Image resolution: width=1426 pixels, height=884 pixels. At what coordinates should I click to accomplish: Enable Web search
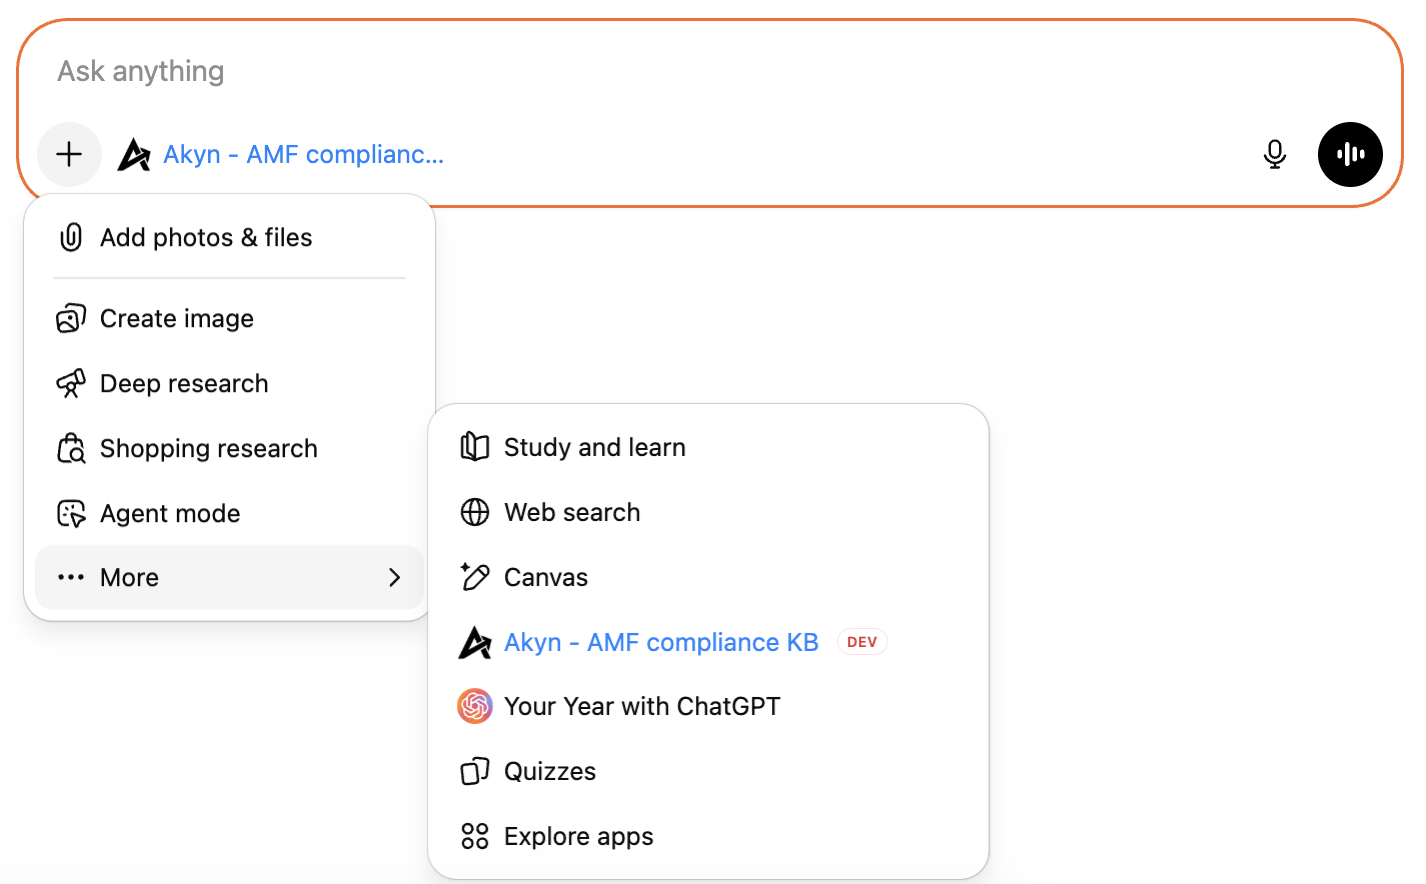point(571,512)
